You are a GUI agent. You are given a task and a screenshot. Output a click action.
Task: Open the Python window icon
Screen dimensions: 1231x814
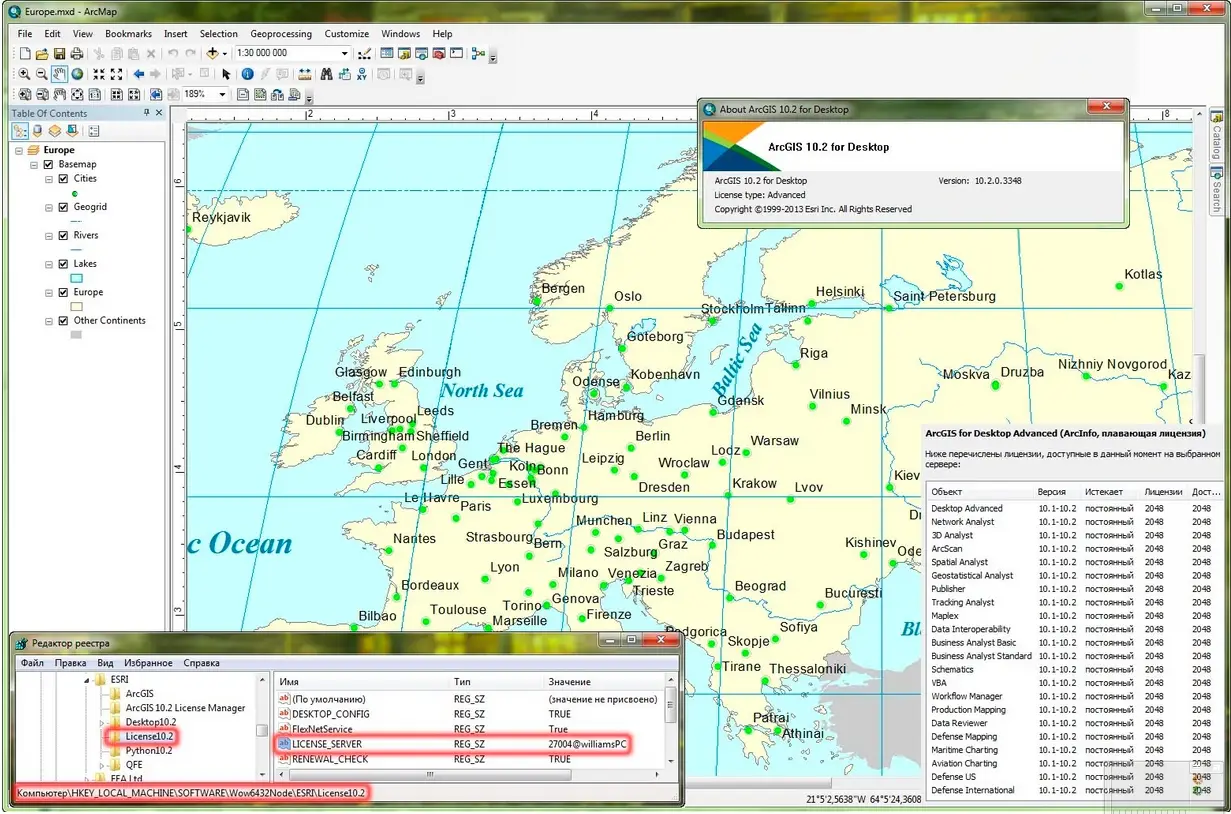[456, 53]
